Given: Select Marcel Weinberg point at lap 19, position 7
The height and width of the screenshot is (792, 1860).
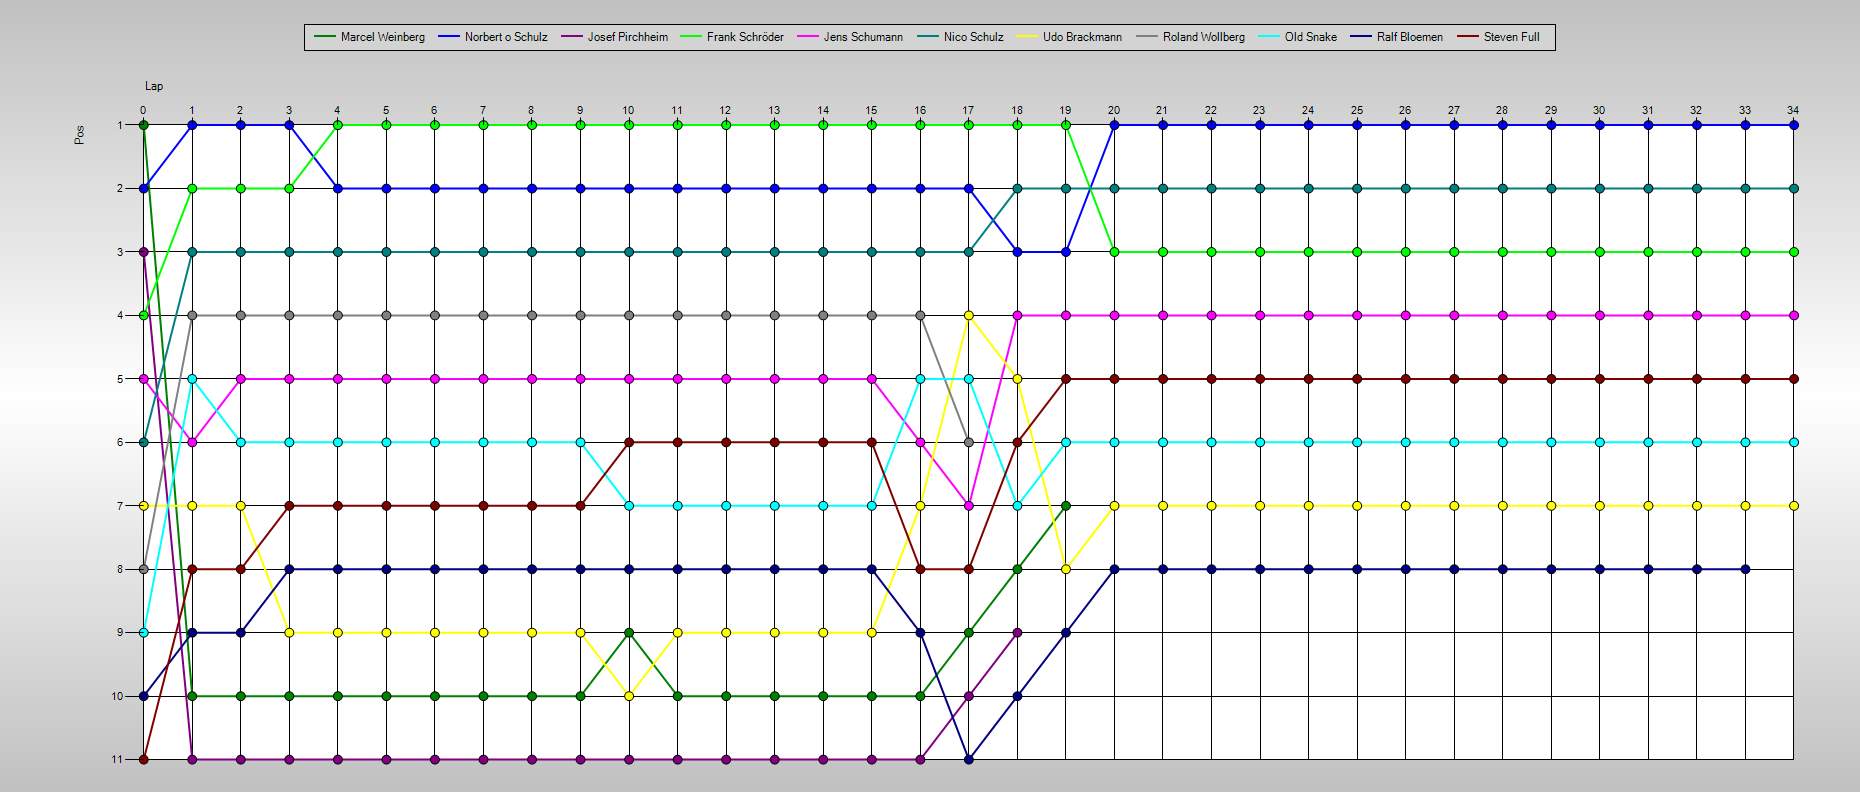Looking at the screenshot, I should (x=1066, y=506).
